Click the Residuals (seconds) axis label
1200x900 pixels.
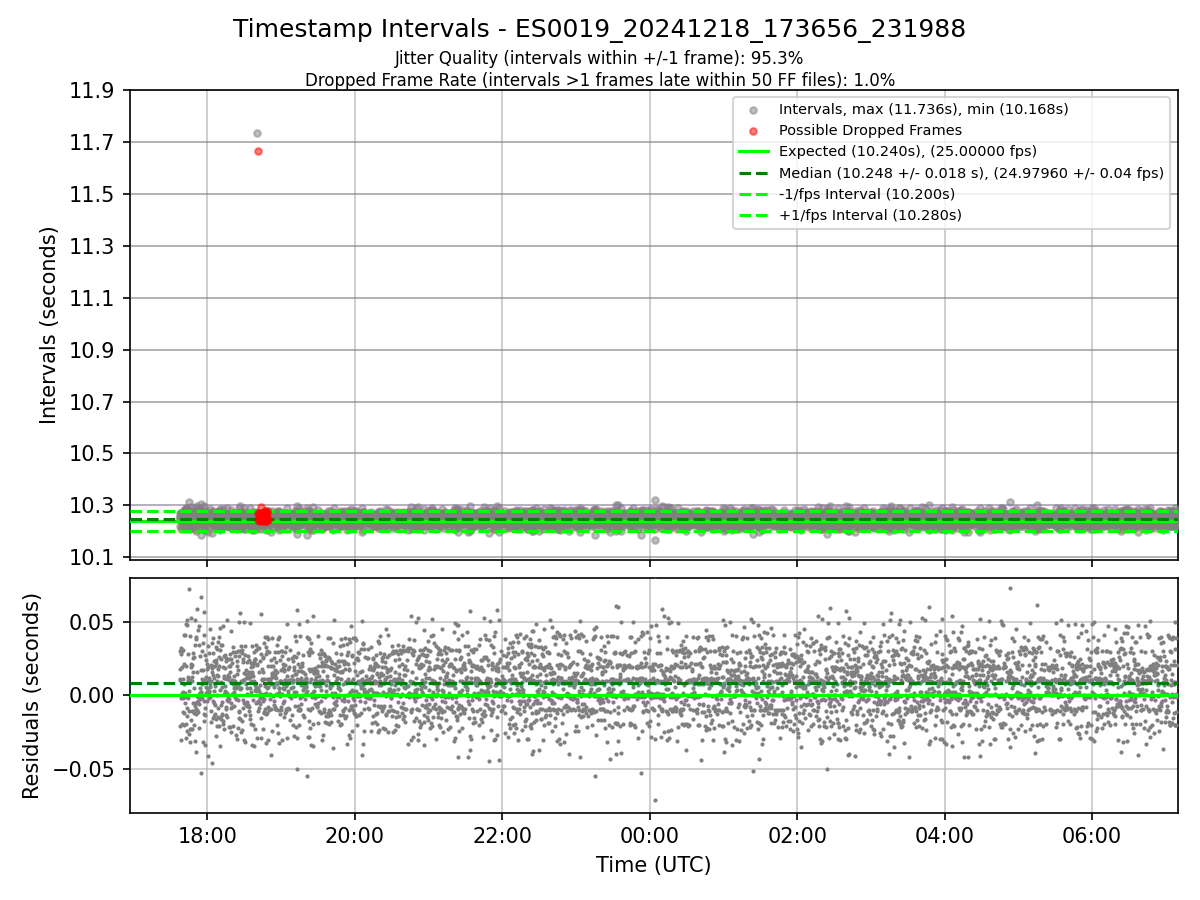point(31,696)
